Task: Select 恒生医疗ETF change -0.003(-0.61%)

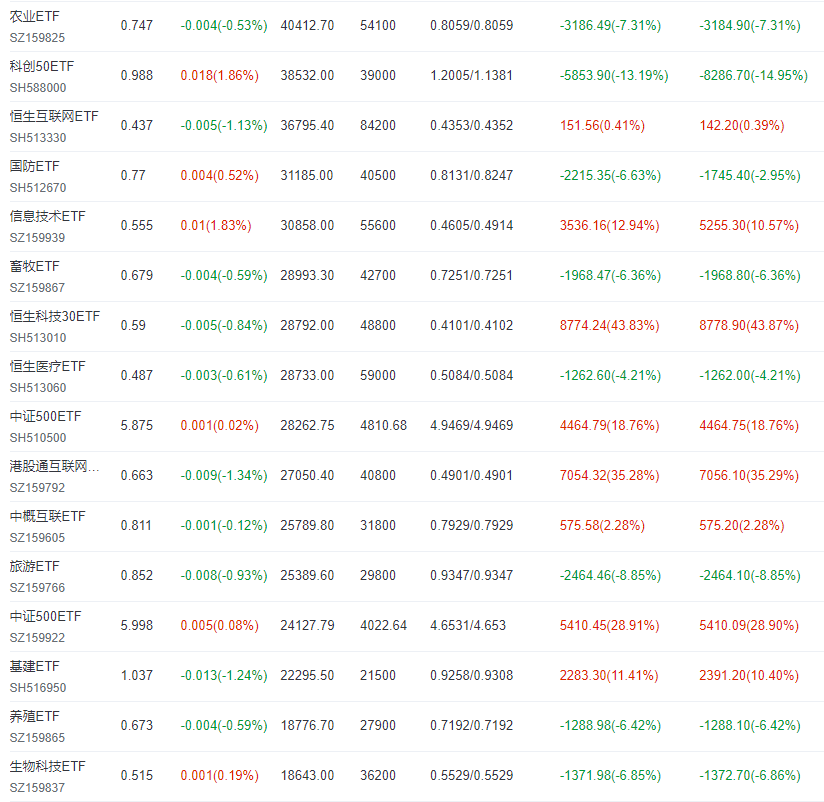Action: (x=224, y=375)
